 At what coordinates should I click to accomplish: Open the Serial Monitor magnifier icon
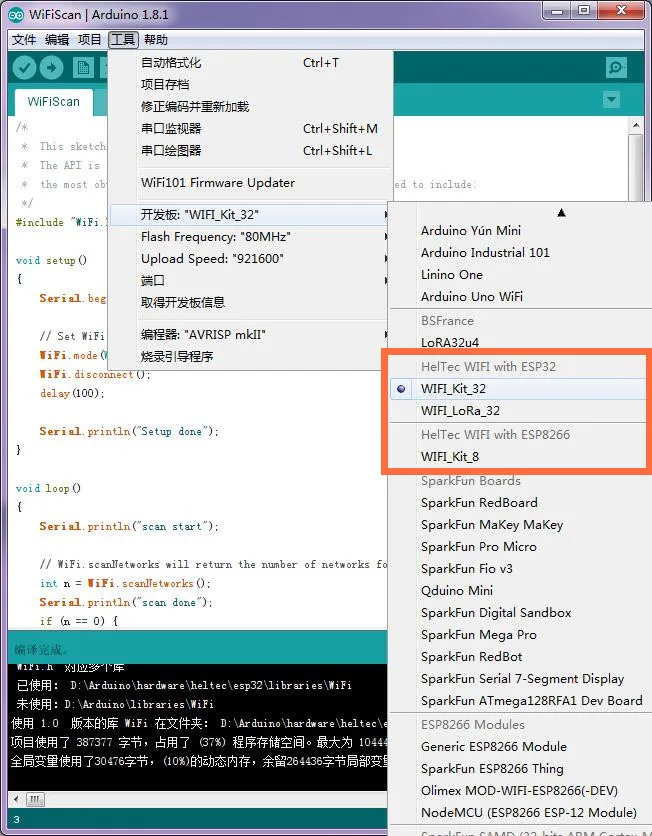point(616,68)
